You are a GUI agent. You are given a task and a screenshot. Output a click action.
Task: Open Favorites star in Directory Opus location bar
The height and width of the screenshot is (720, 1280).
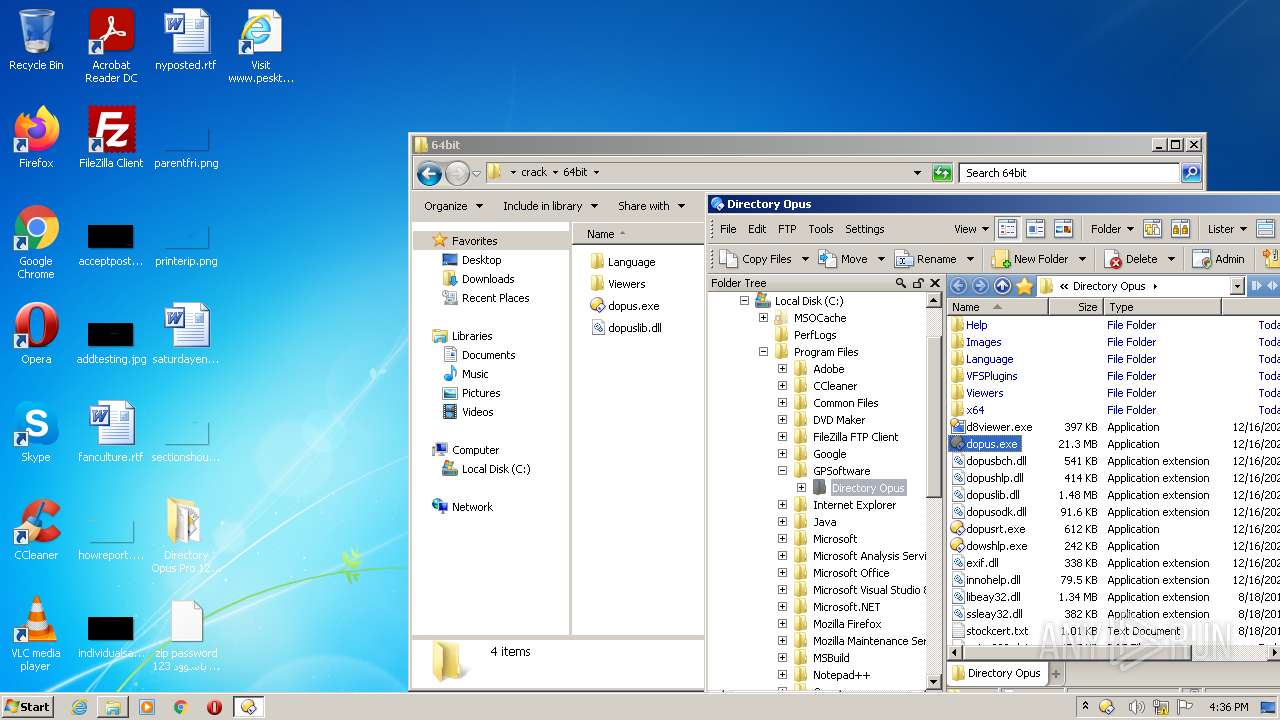[1024, 286]
